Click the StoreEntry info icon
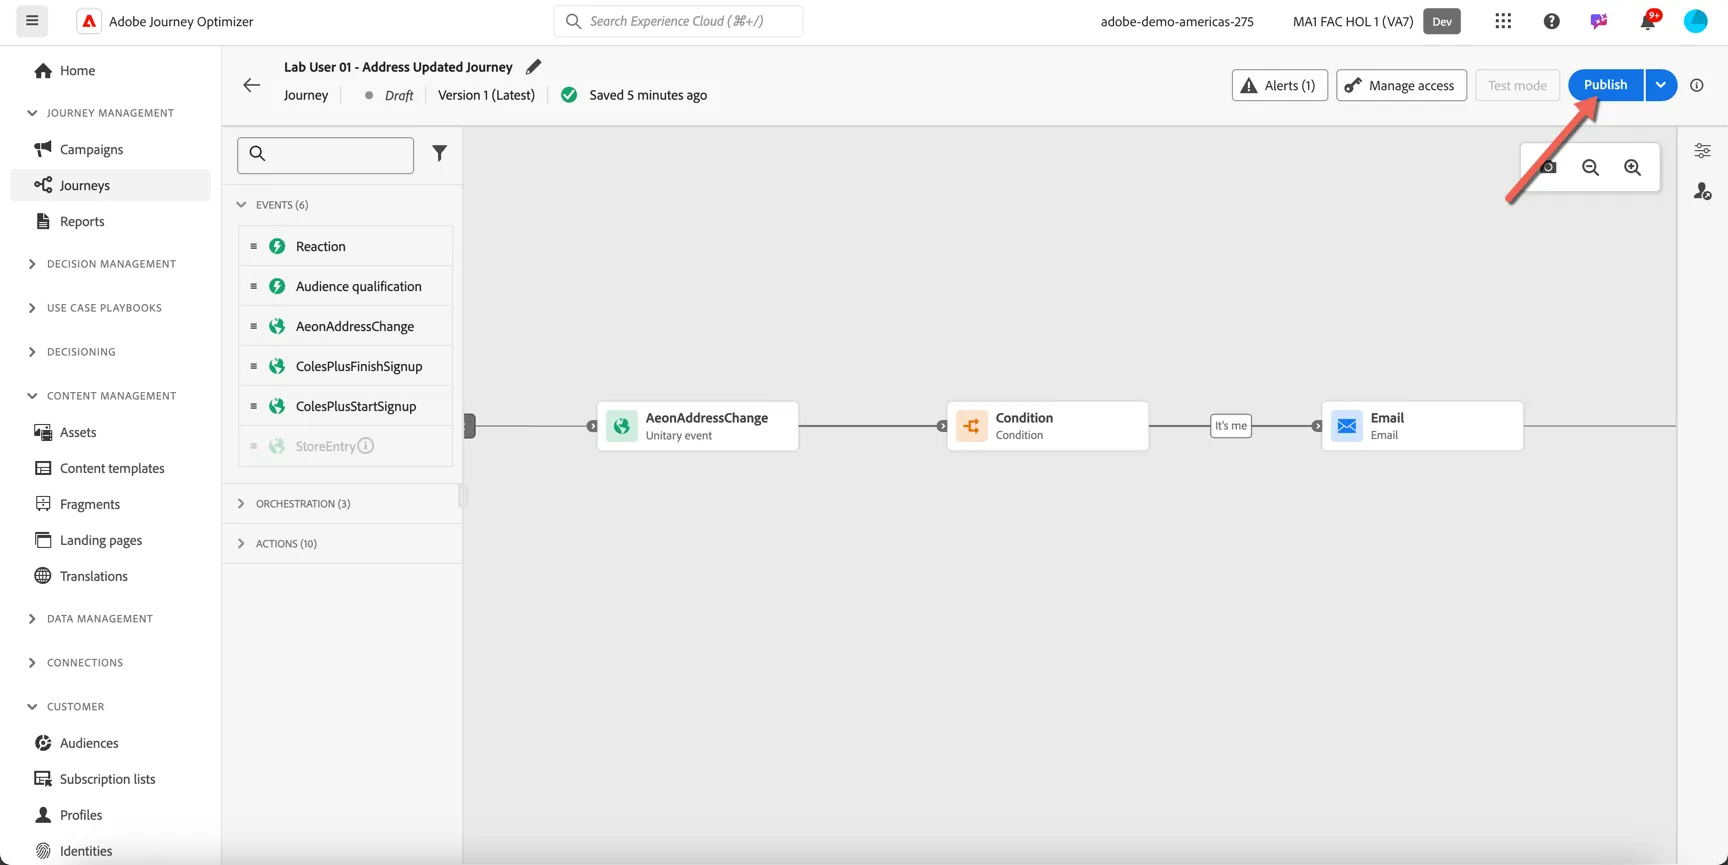 (366, 446)
